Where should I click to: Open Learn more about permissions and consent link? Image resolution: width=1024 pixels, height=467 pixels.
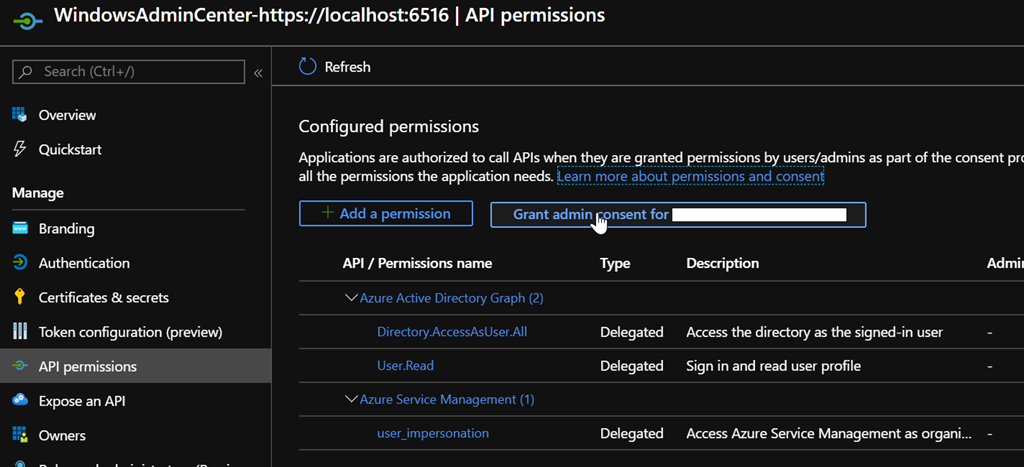(x=690, y=177)
